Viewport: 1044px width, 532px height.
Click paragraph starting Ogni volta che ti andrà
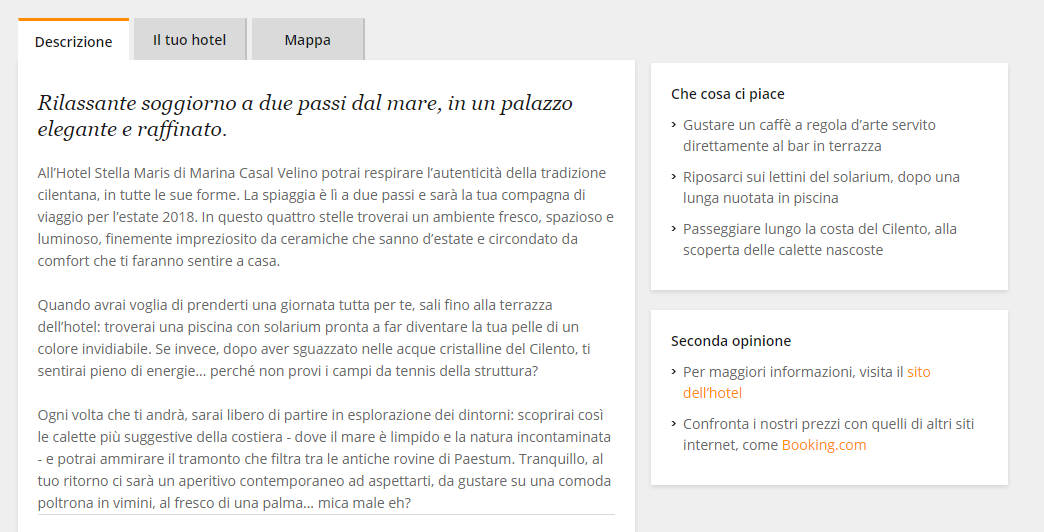pos(324,458)
